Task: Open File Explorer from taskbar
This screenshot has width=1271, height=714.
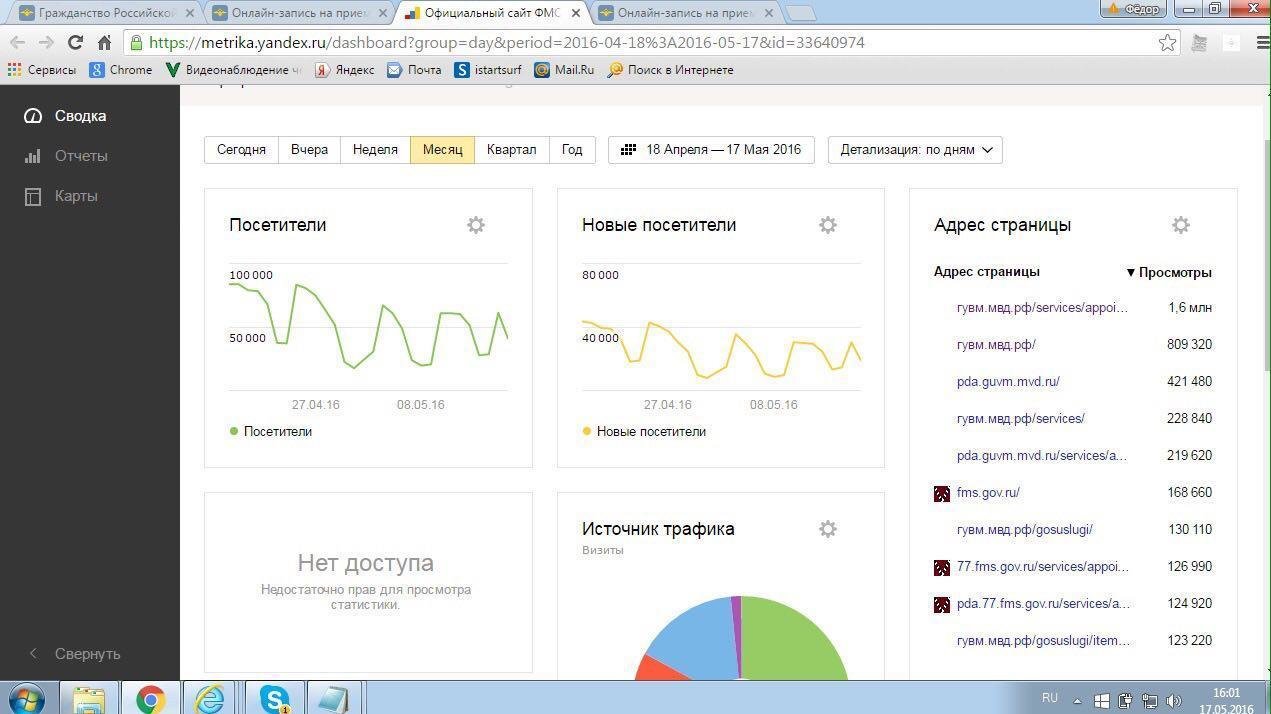Action: click(x=89, y=699)
